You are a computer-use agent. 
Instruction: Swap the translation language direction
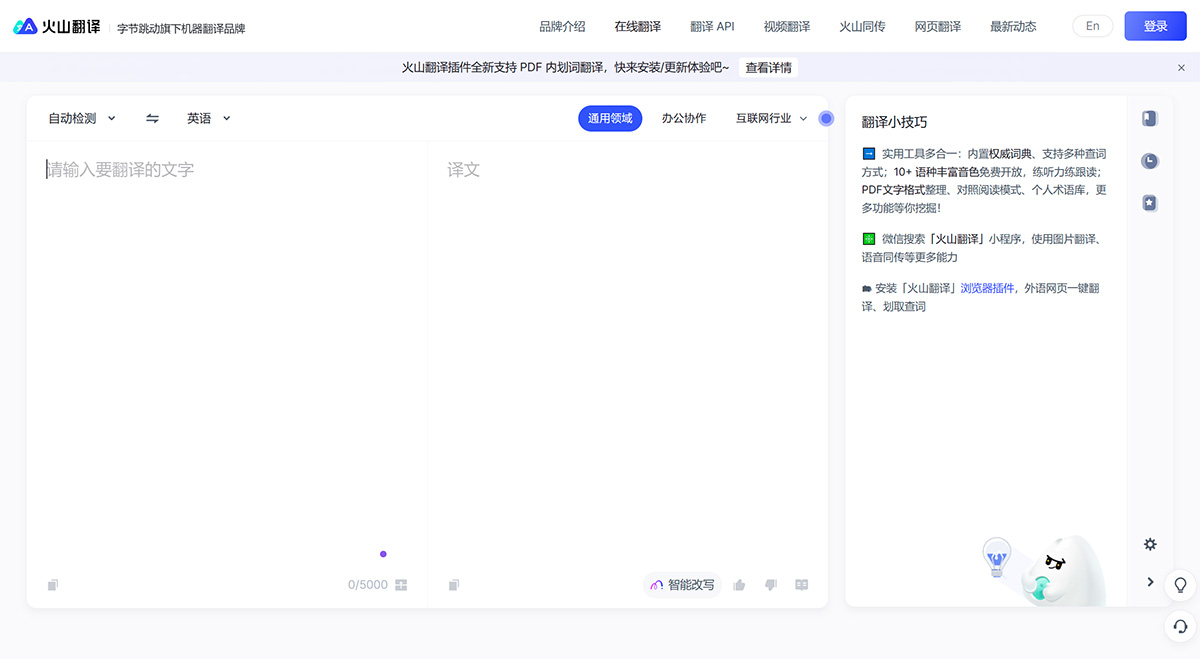(152, 118)
